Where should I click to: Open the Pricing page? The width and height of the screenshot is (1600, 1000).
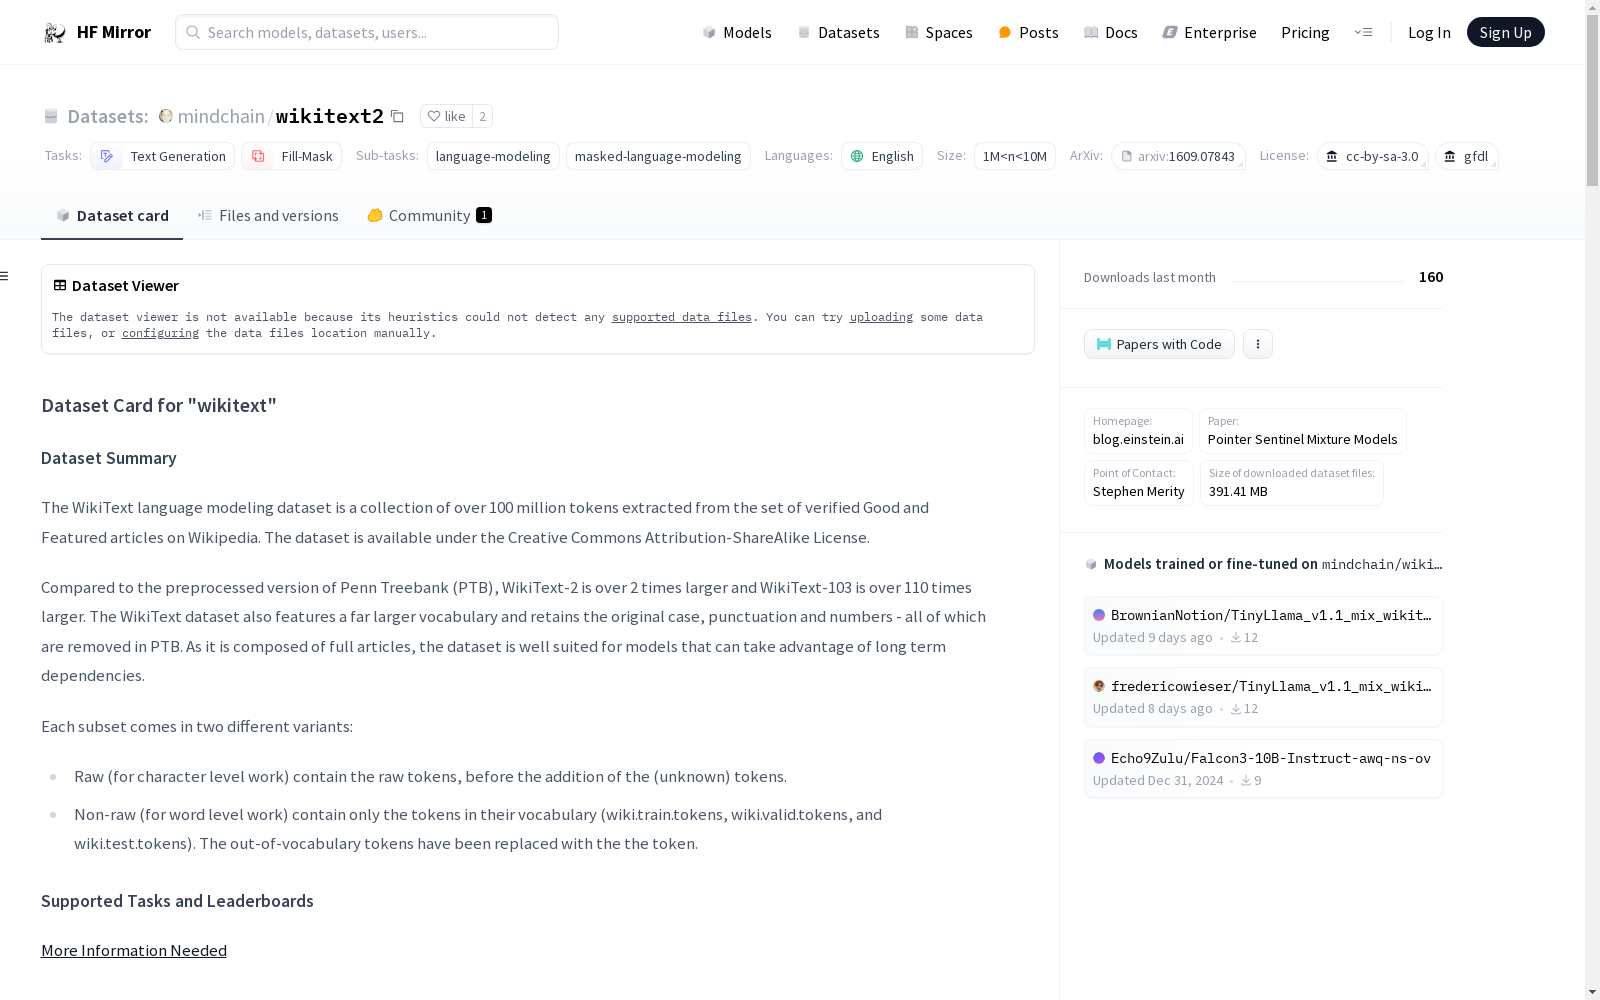(x=1305, y=32)
